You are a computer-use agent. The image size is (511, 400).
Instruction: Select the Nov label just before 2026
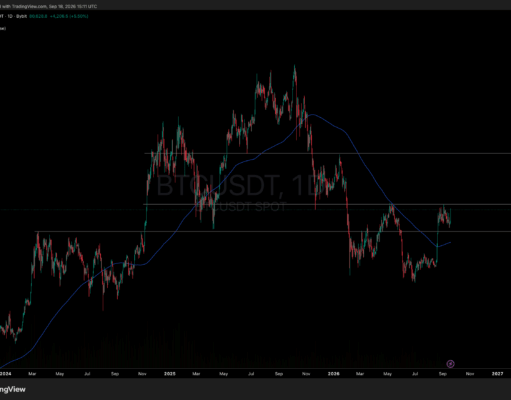306,374
